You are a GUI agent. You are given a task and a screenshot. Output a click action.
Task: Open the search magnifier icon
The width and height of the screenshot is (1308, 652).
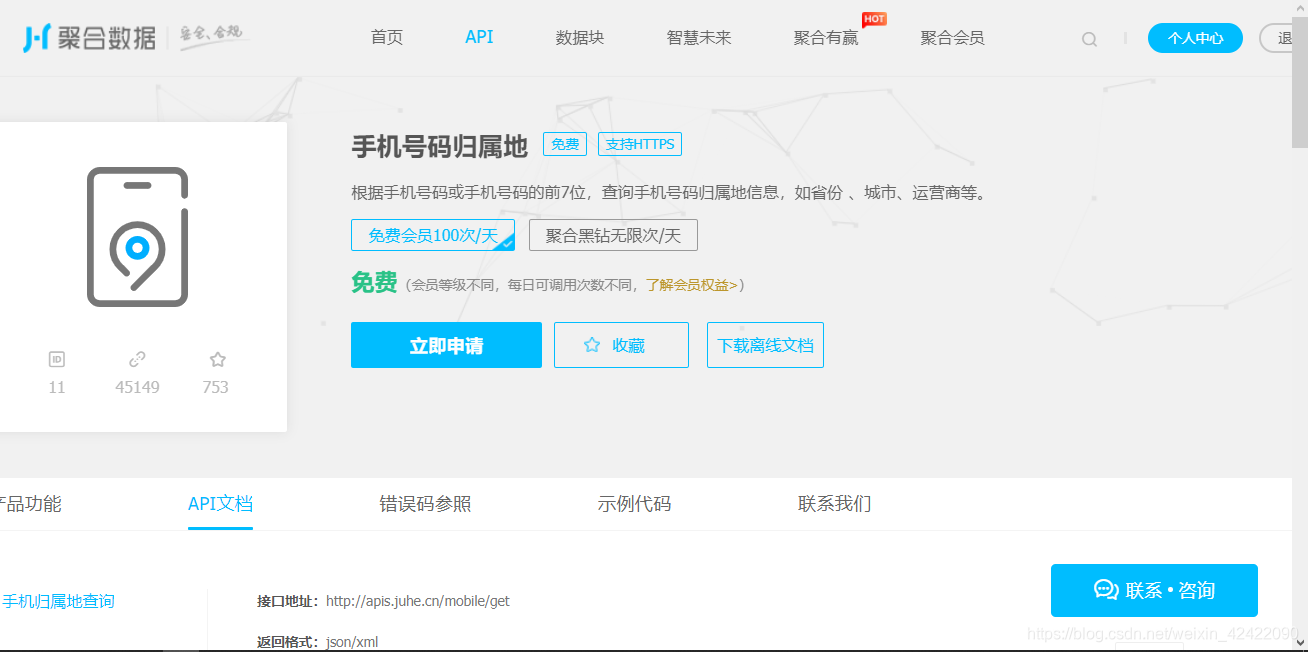(x=1089, y=39)
